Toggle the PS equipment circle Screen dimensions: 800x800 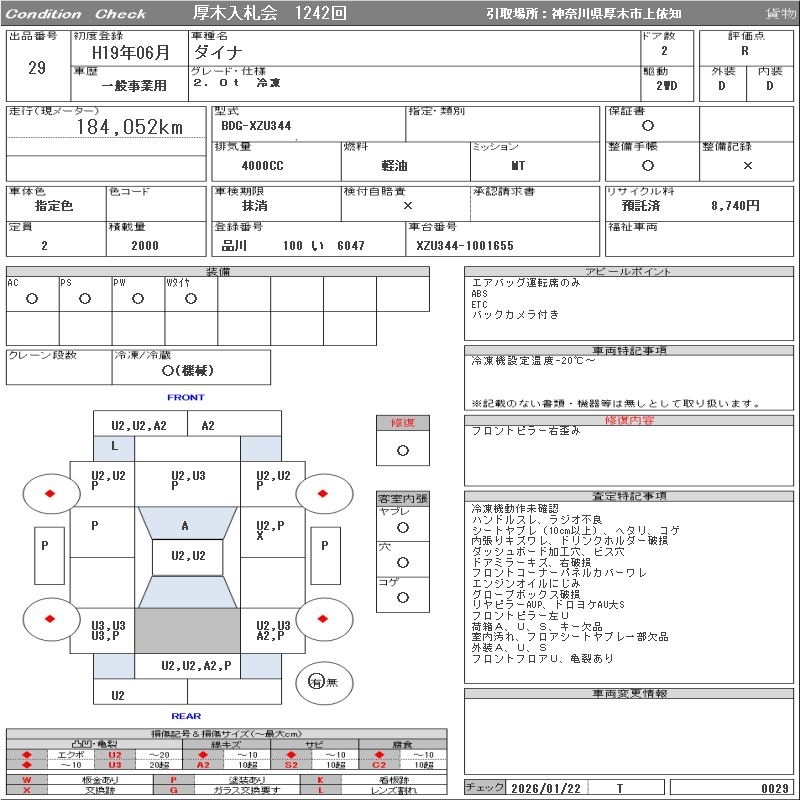click(84, 299)
